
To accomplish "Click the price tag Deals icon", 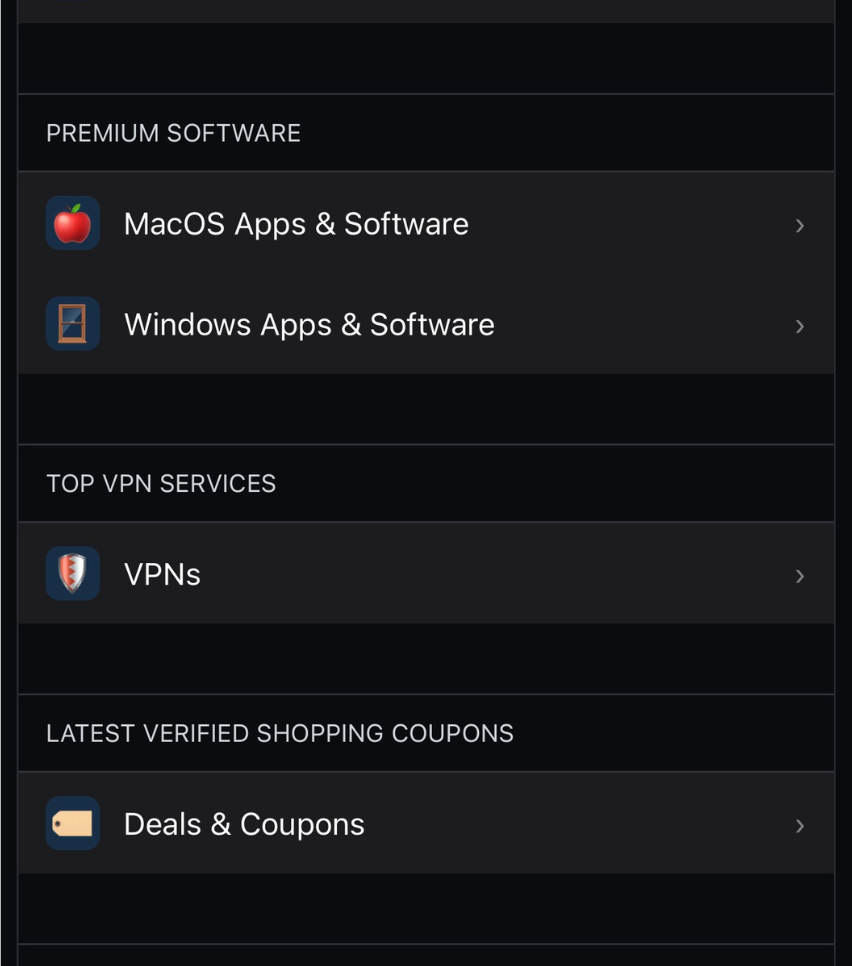I will point(73,824).
